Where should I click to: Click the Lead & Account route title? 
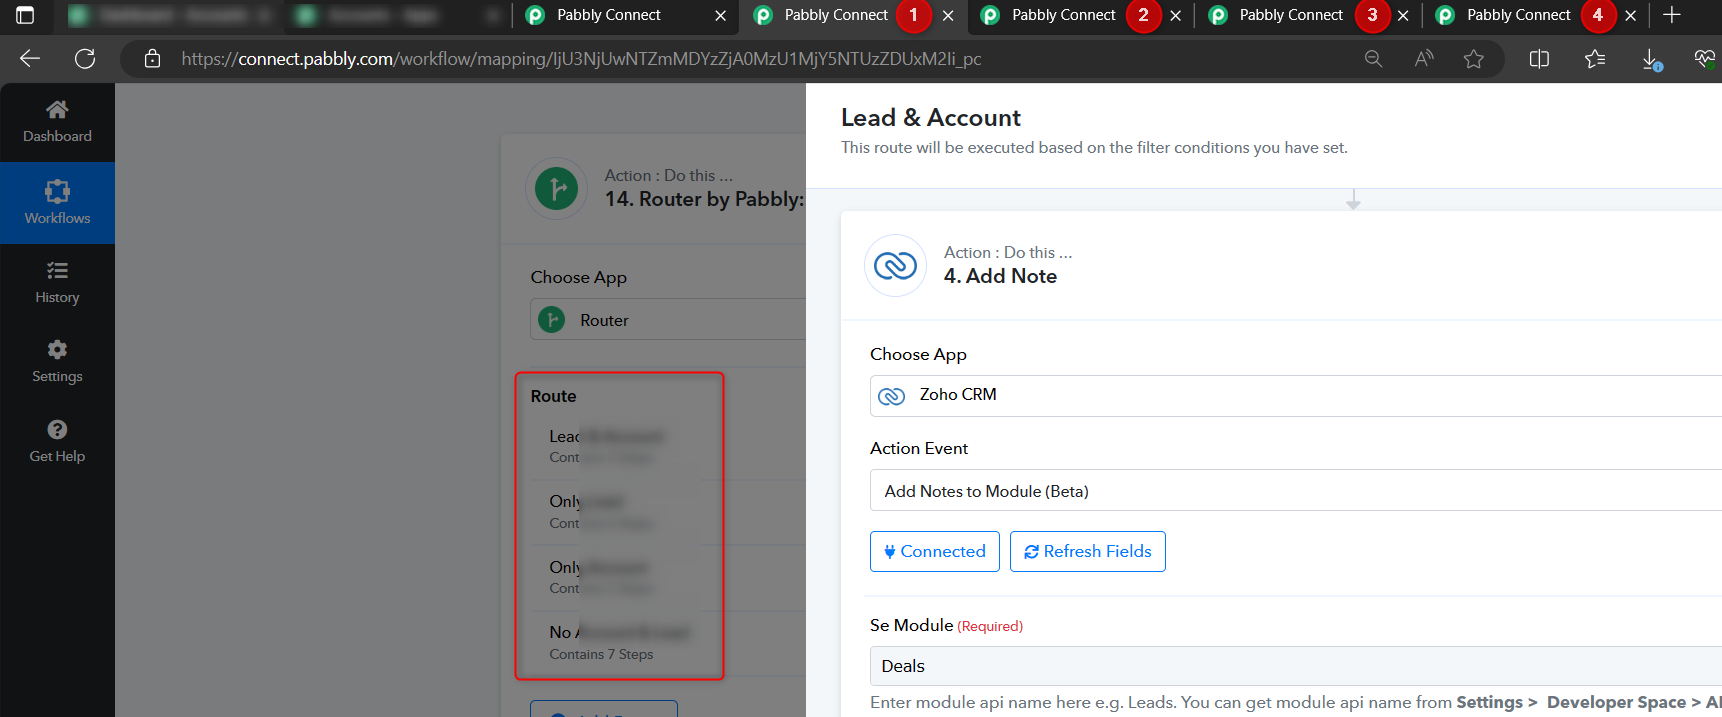coord(930,118)
